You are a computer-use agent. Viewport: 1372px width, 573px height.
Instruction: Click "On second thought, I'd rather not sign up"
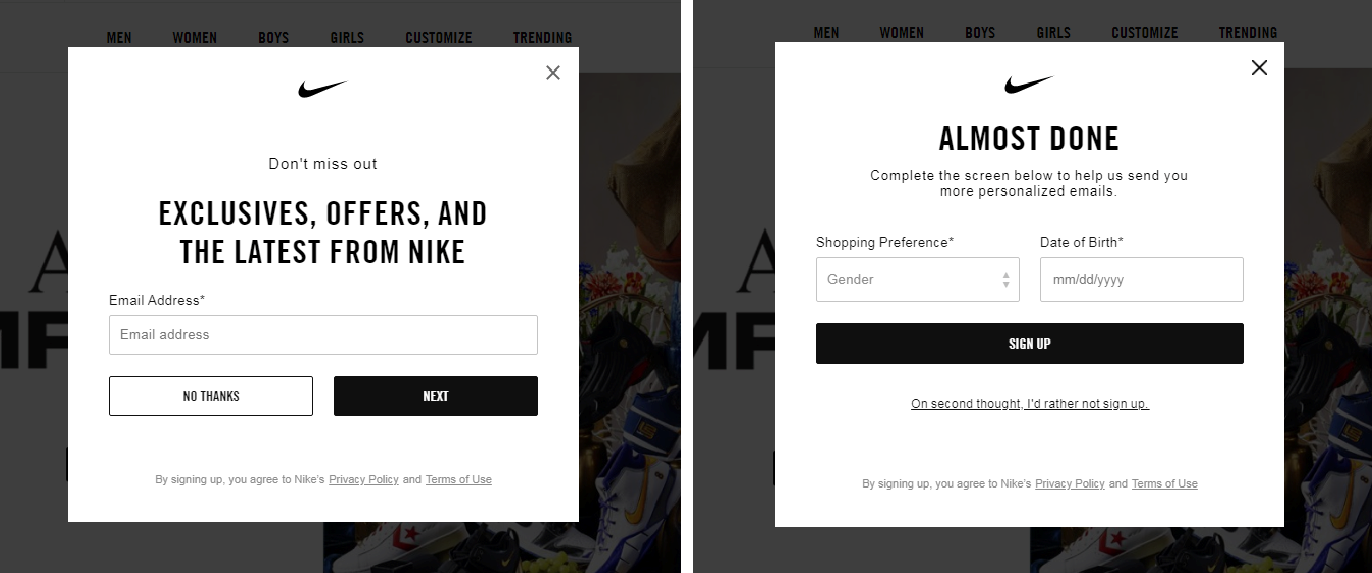[1029, 404]
